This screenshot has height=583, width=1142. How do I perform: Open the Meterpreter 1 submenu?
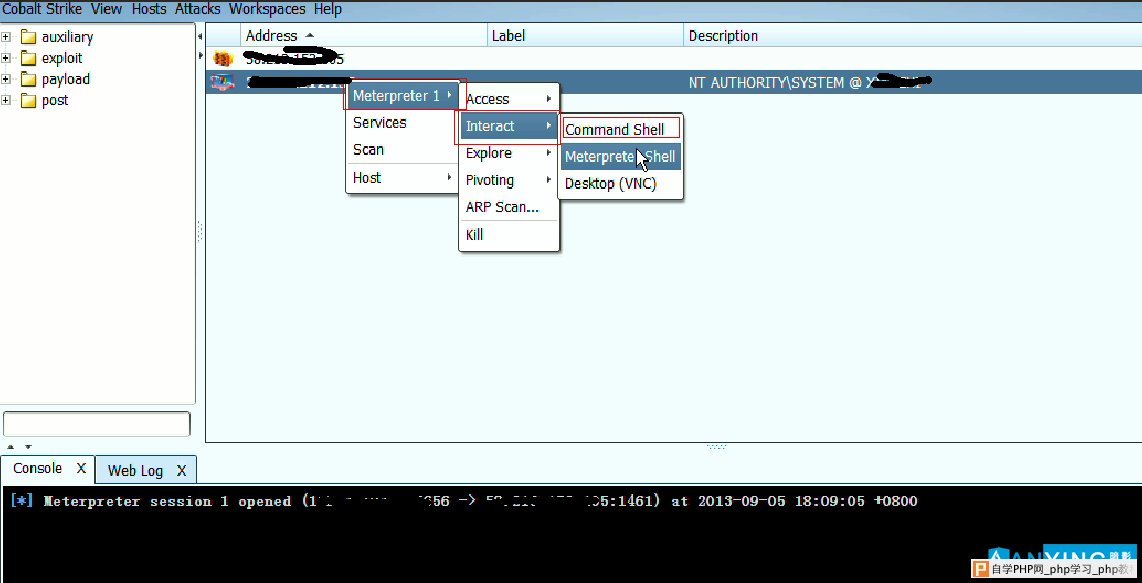tap(403, 96)
